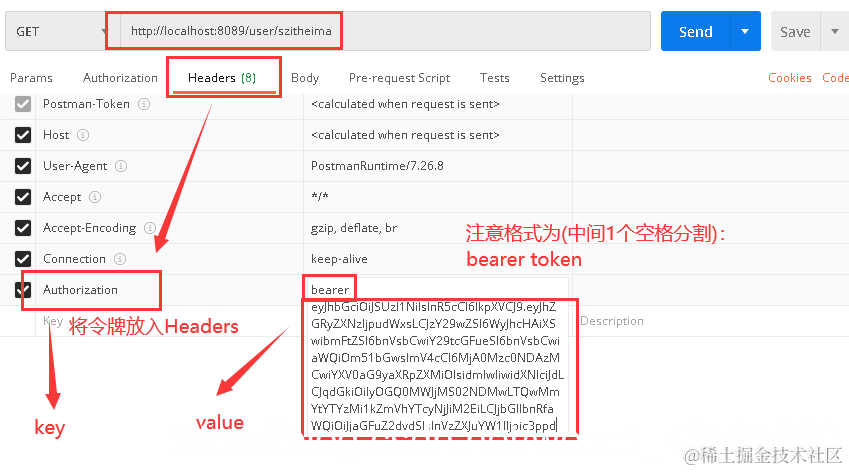Click the Accept-Encoding key name
Image resolution: width=849 pixels, height=472 pixels.
pyautogui.click(x=89, y=228)
